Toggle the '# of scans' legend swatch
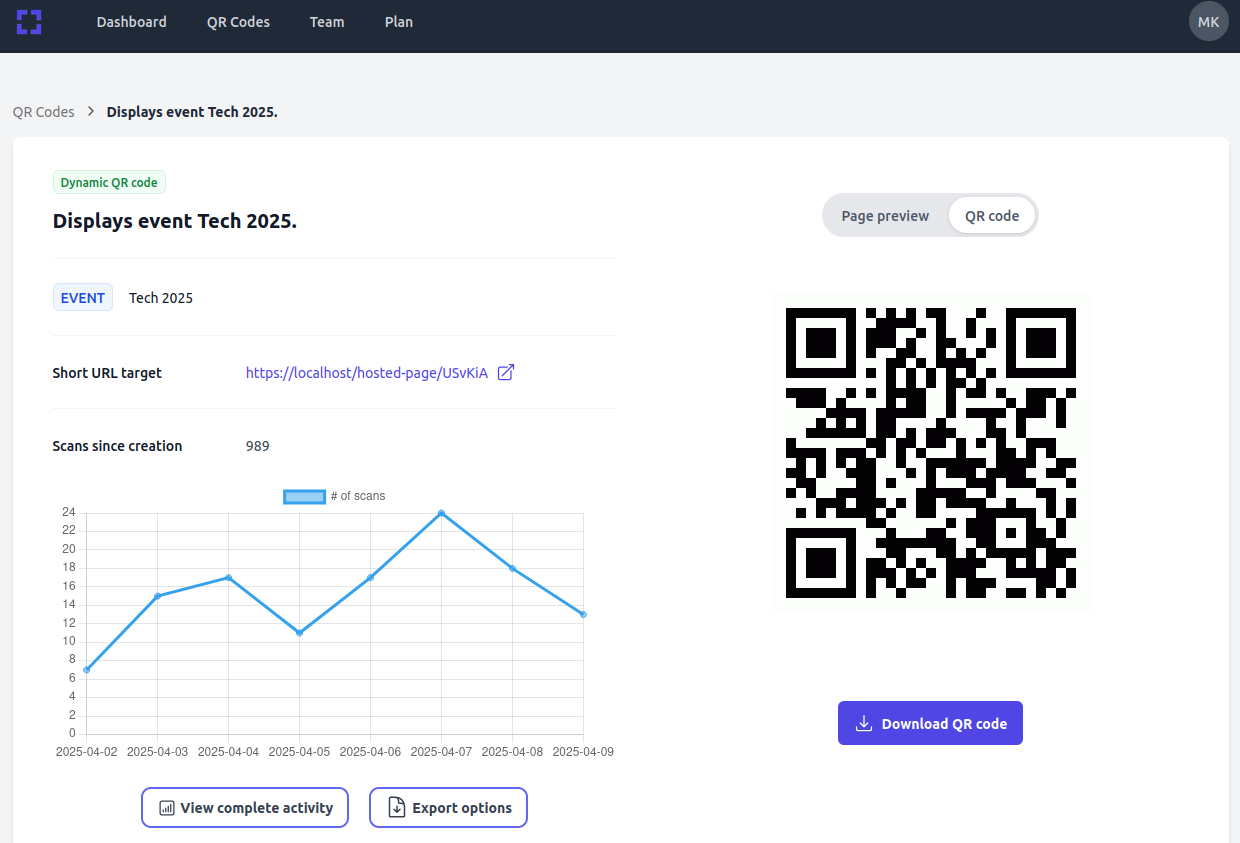This screenshot has width=1240, height=843. pyautogui.click(x=305, y=496)
